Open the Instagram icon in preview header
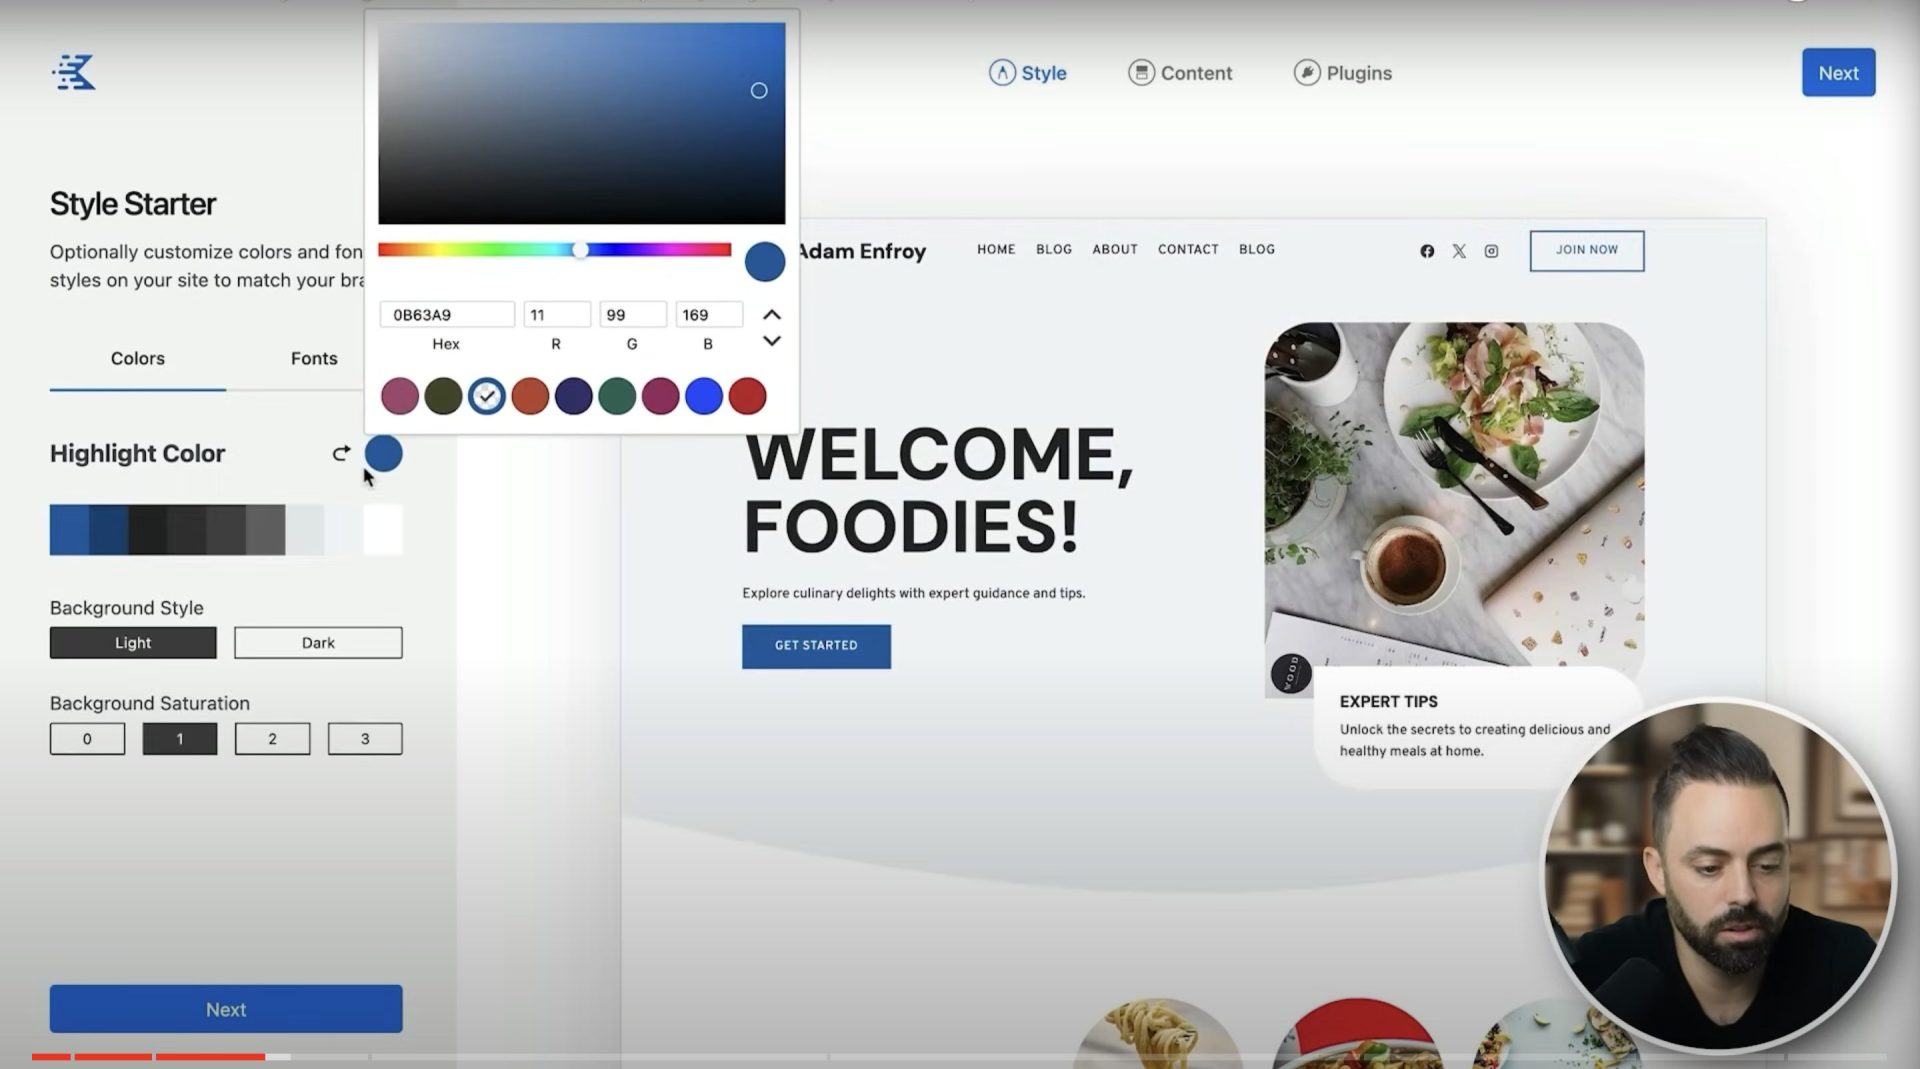Viewport: 1920px width, 1069px height. click(1491, 251)
